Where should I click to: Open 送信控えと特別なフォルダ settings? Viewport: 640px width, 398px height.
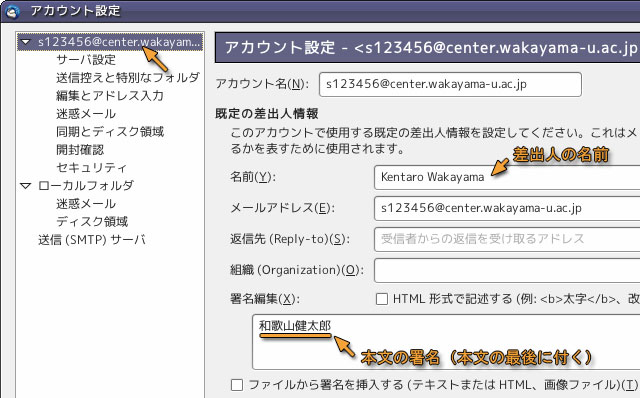pos(128,78)
